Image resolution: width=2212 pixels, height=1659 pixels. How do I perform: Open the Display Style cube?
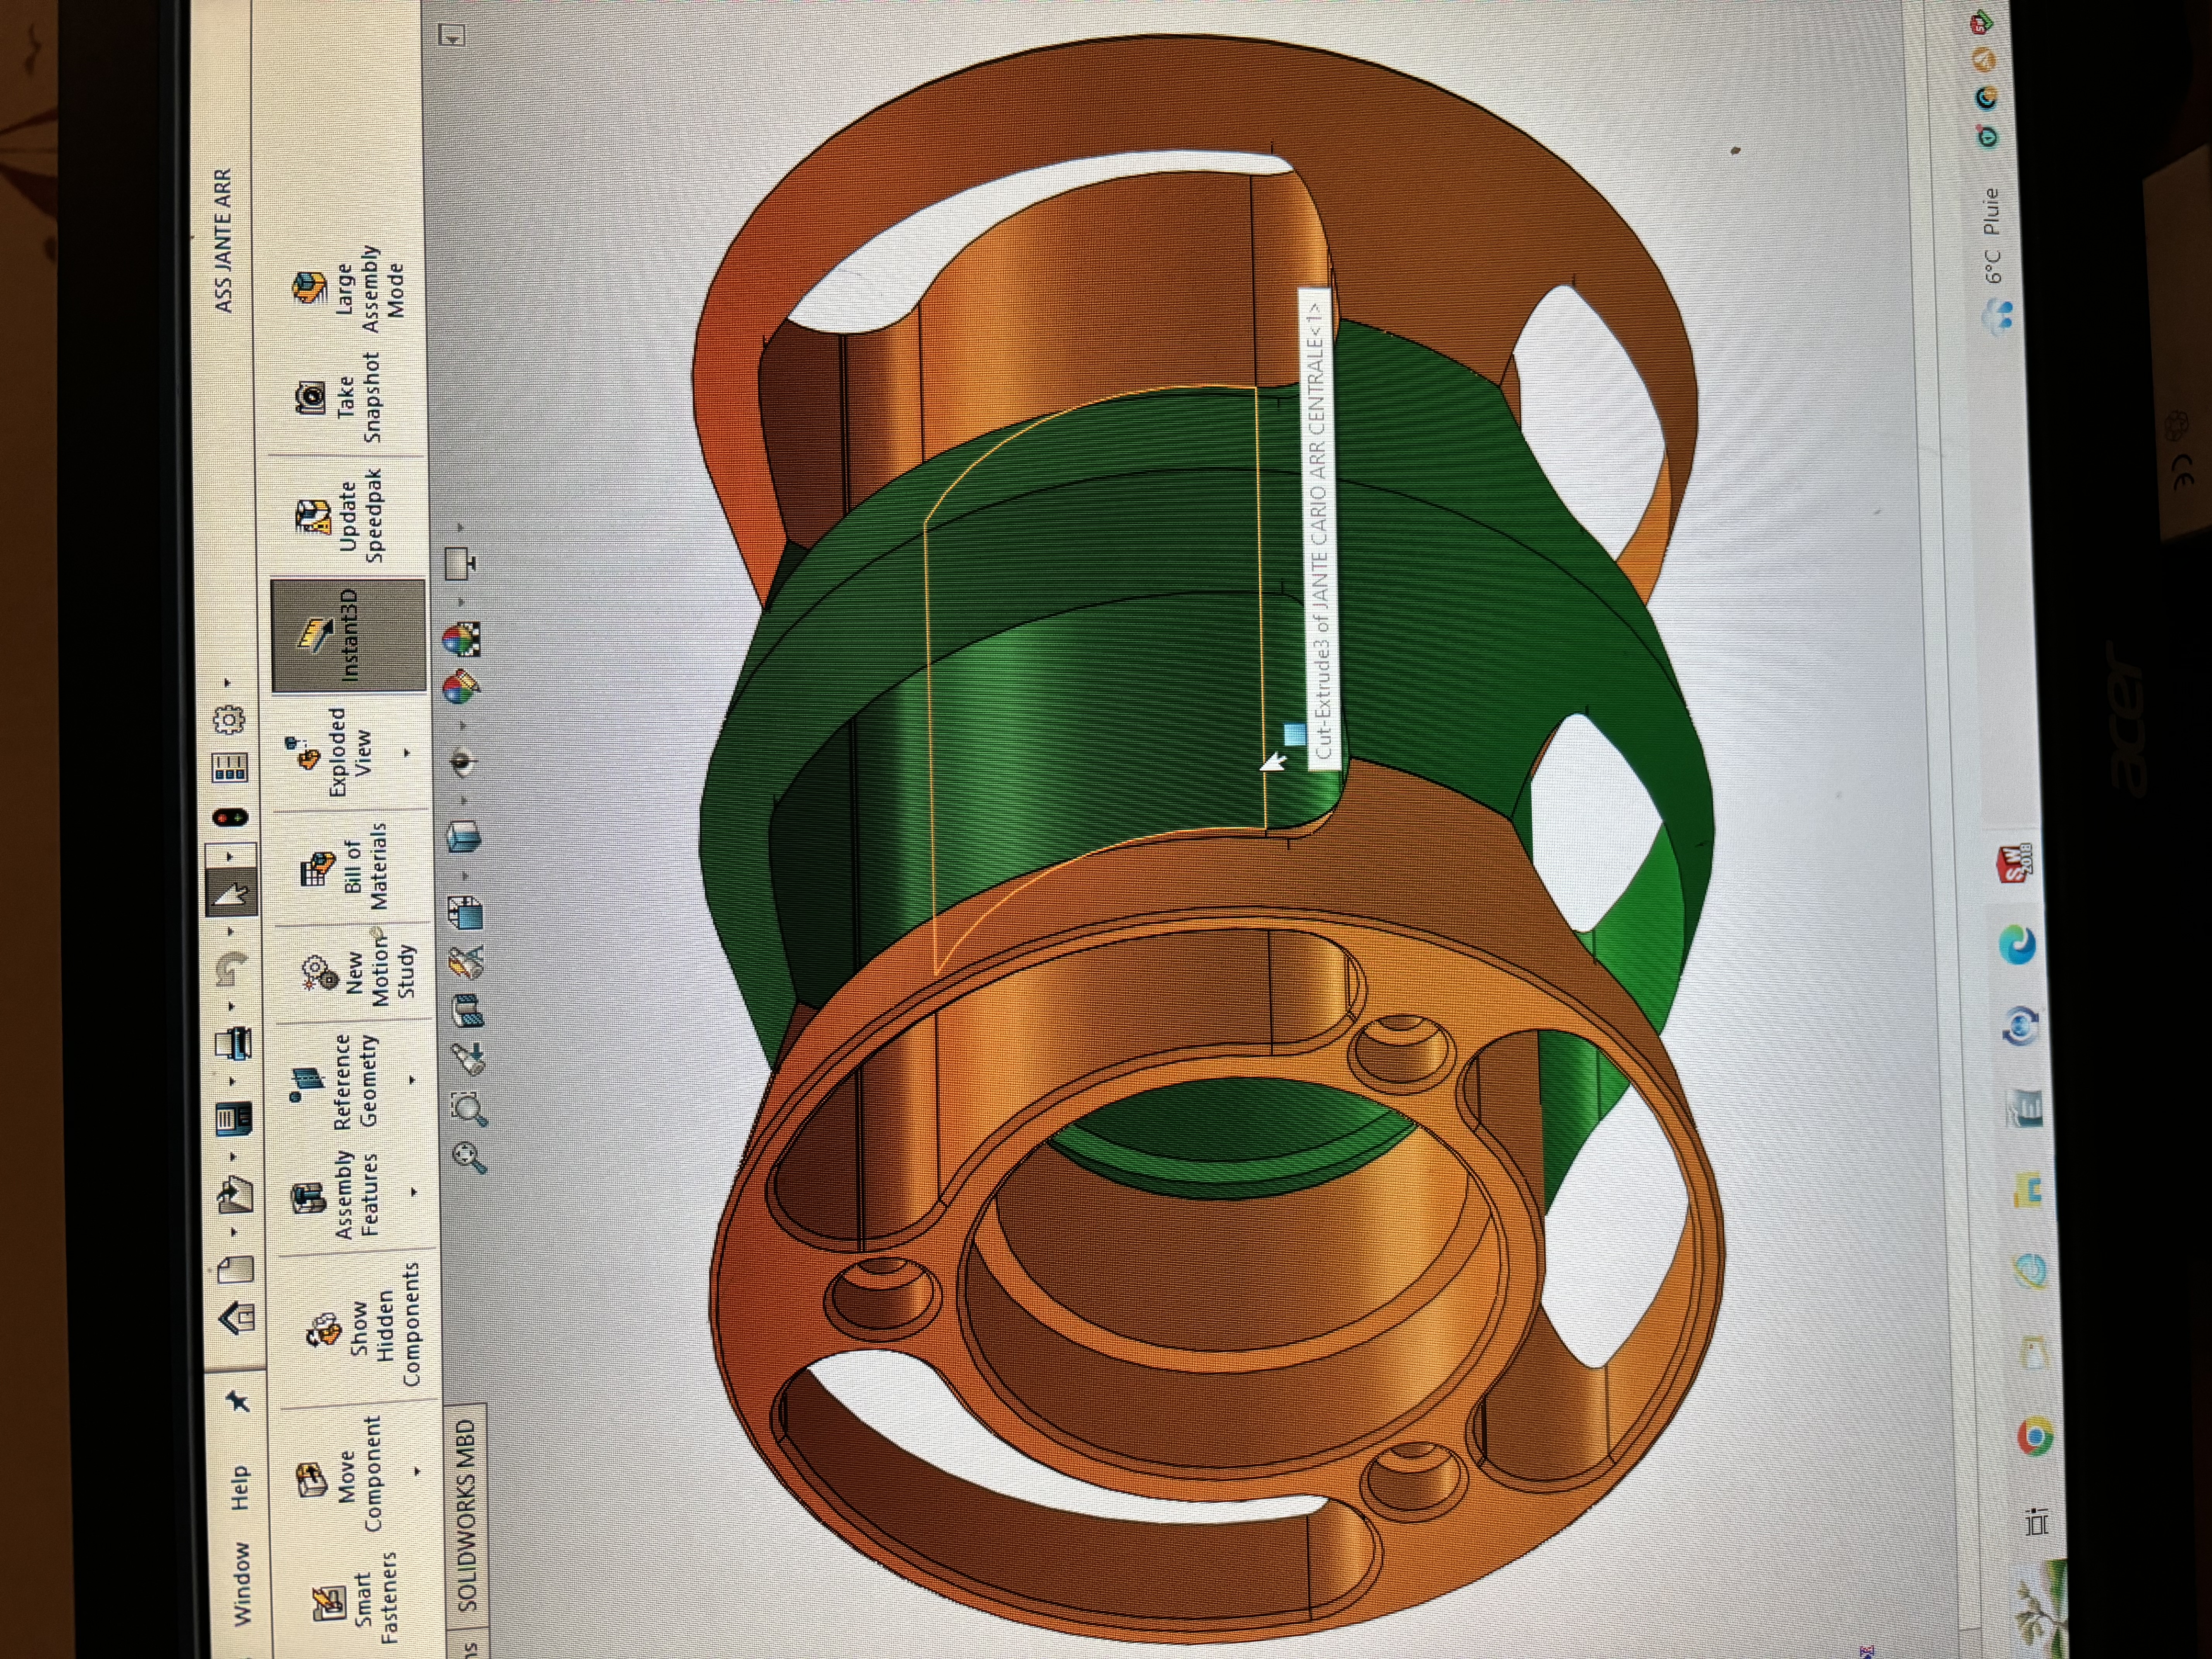tap(463, 836)
